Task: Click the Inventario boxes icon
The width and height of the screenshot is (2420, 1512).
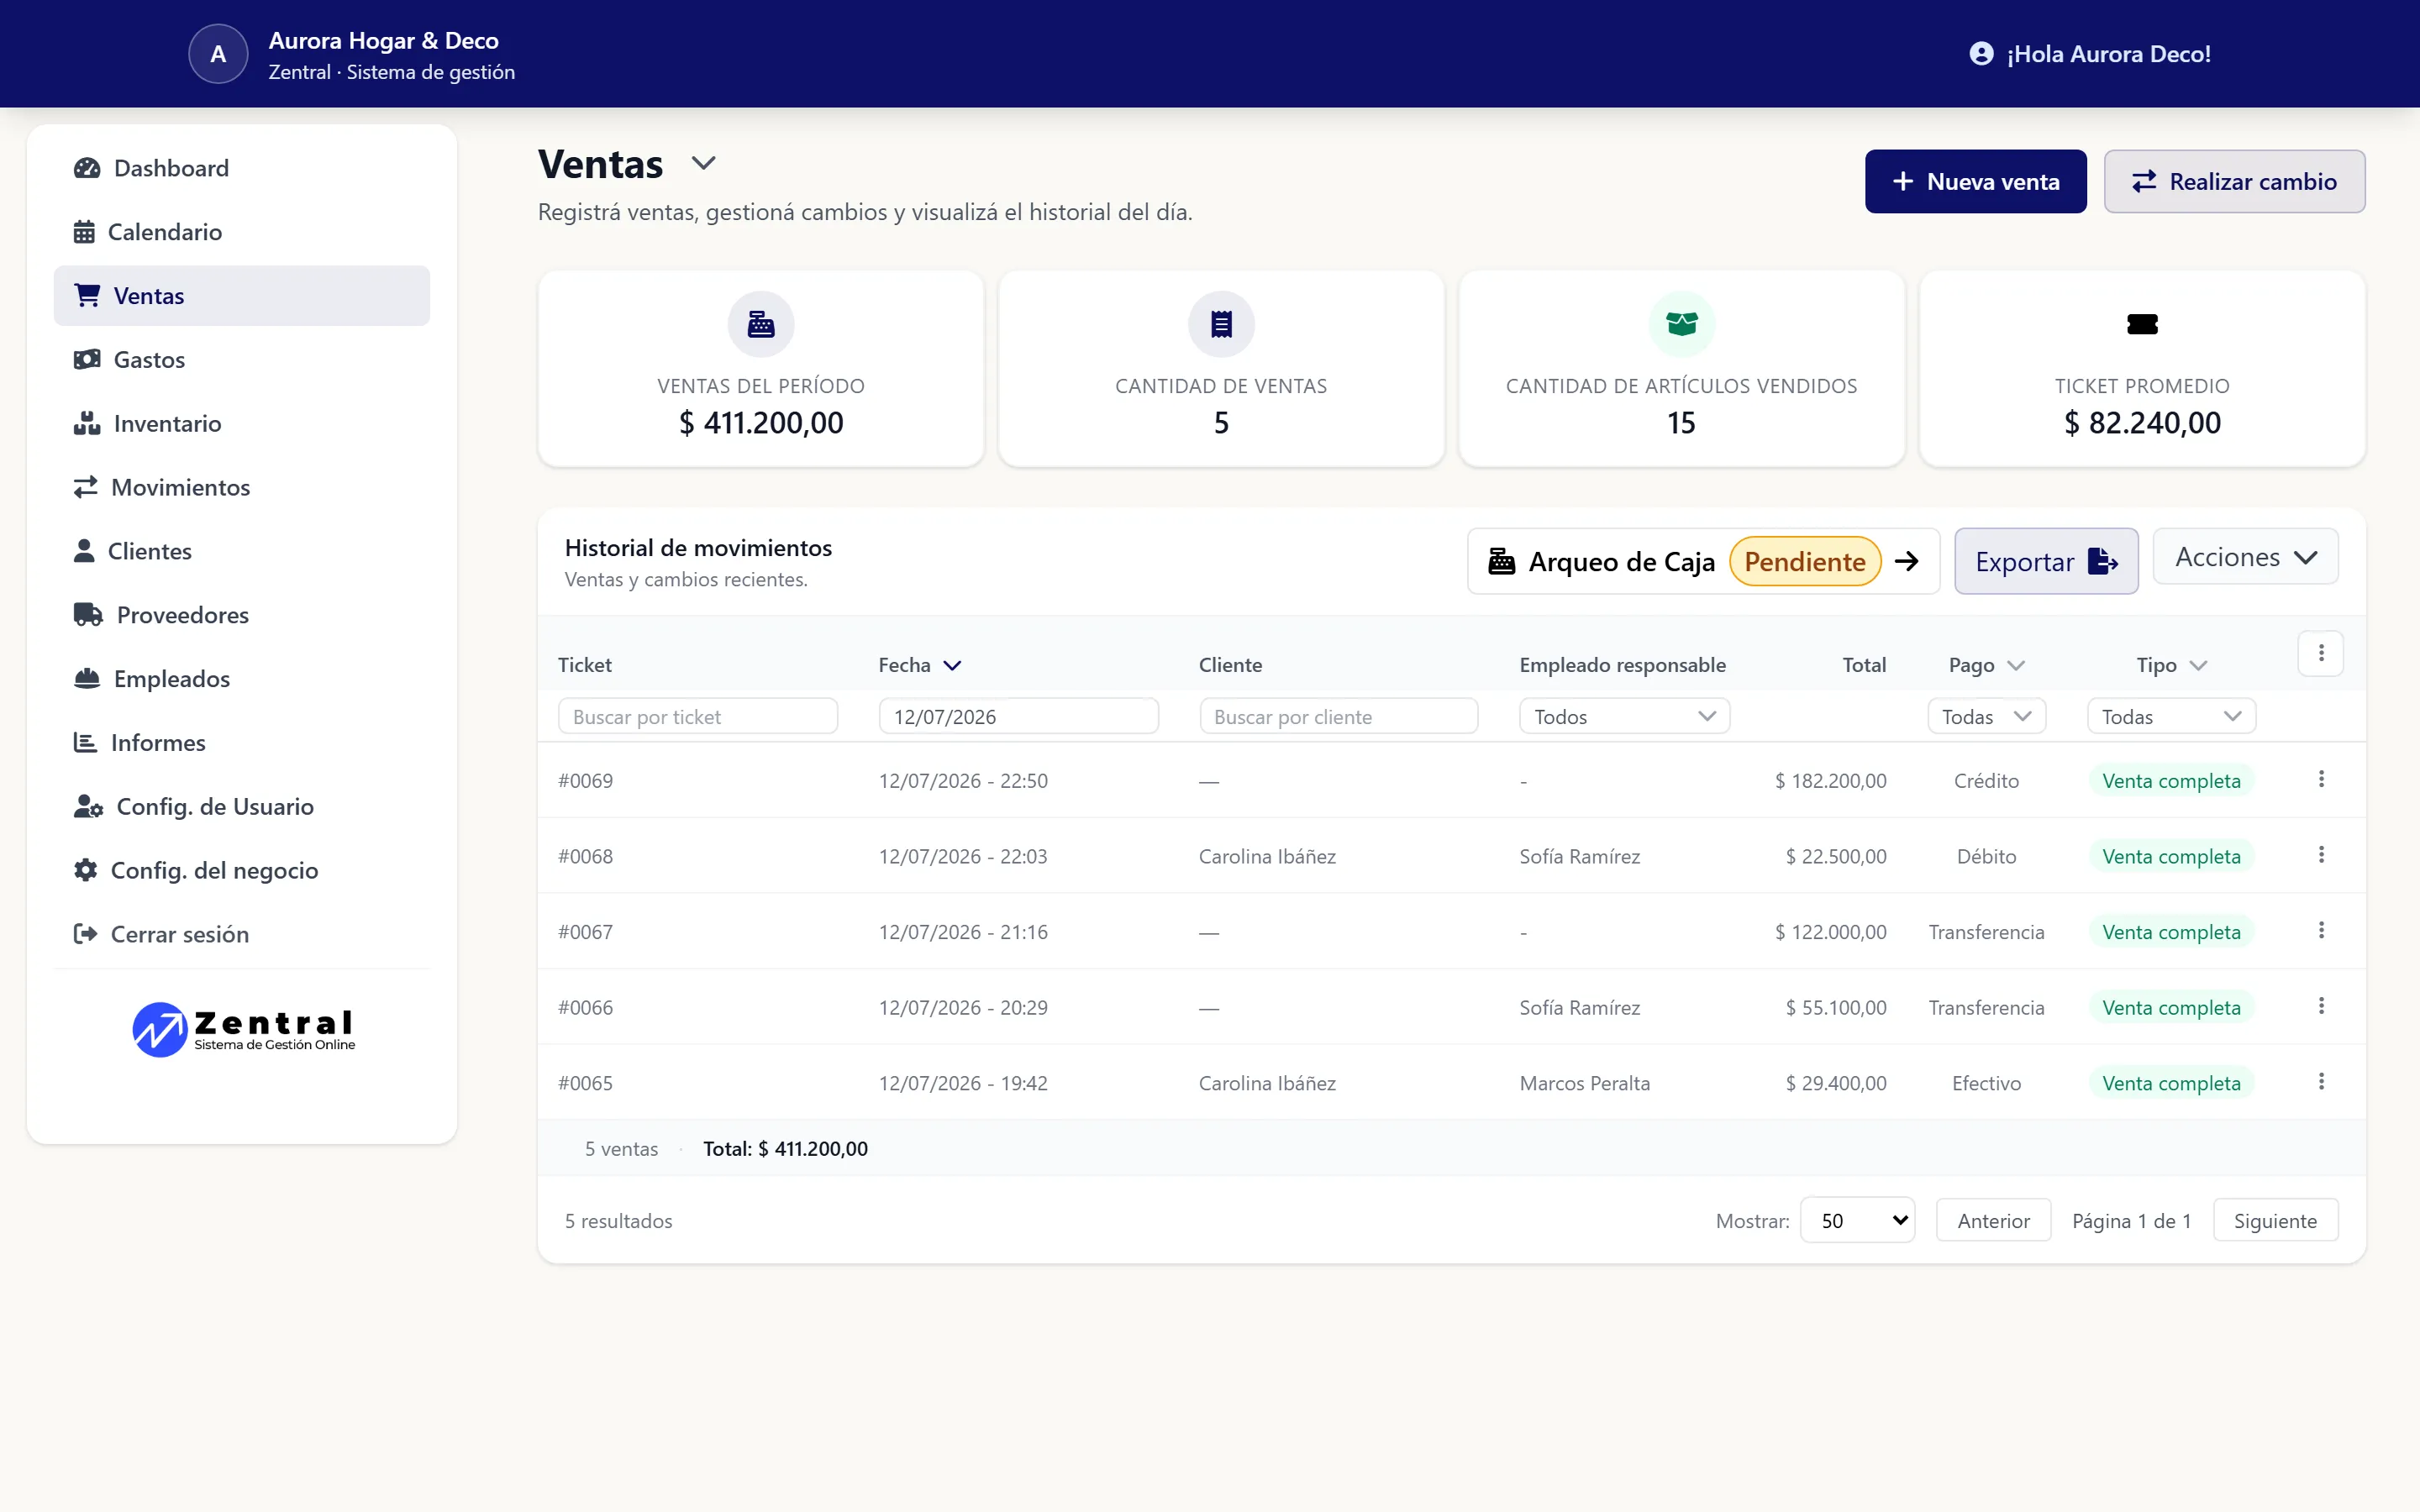Action: tap(87, 423)
